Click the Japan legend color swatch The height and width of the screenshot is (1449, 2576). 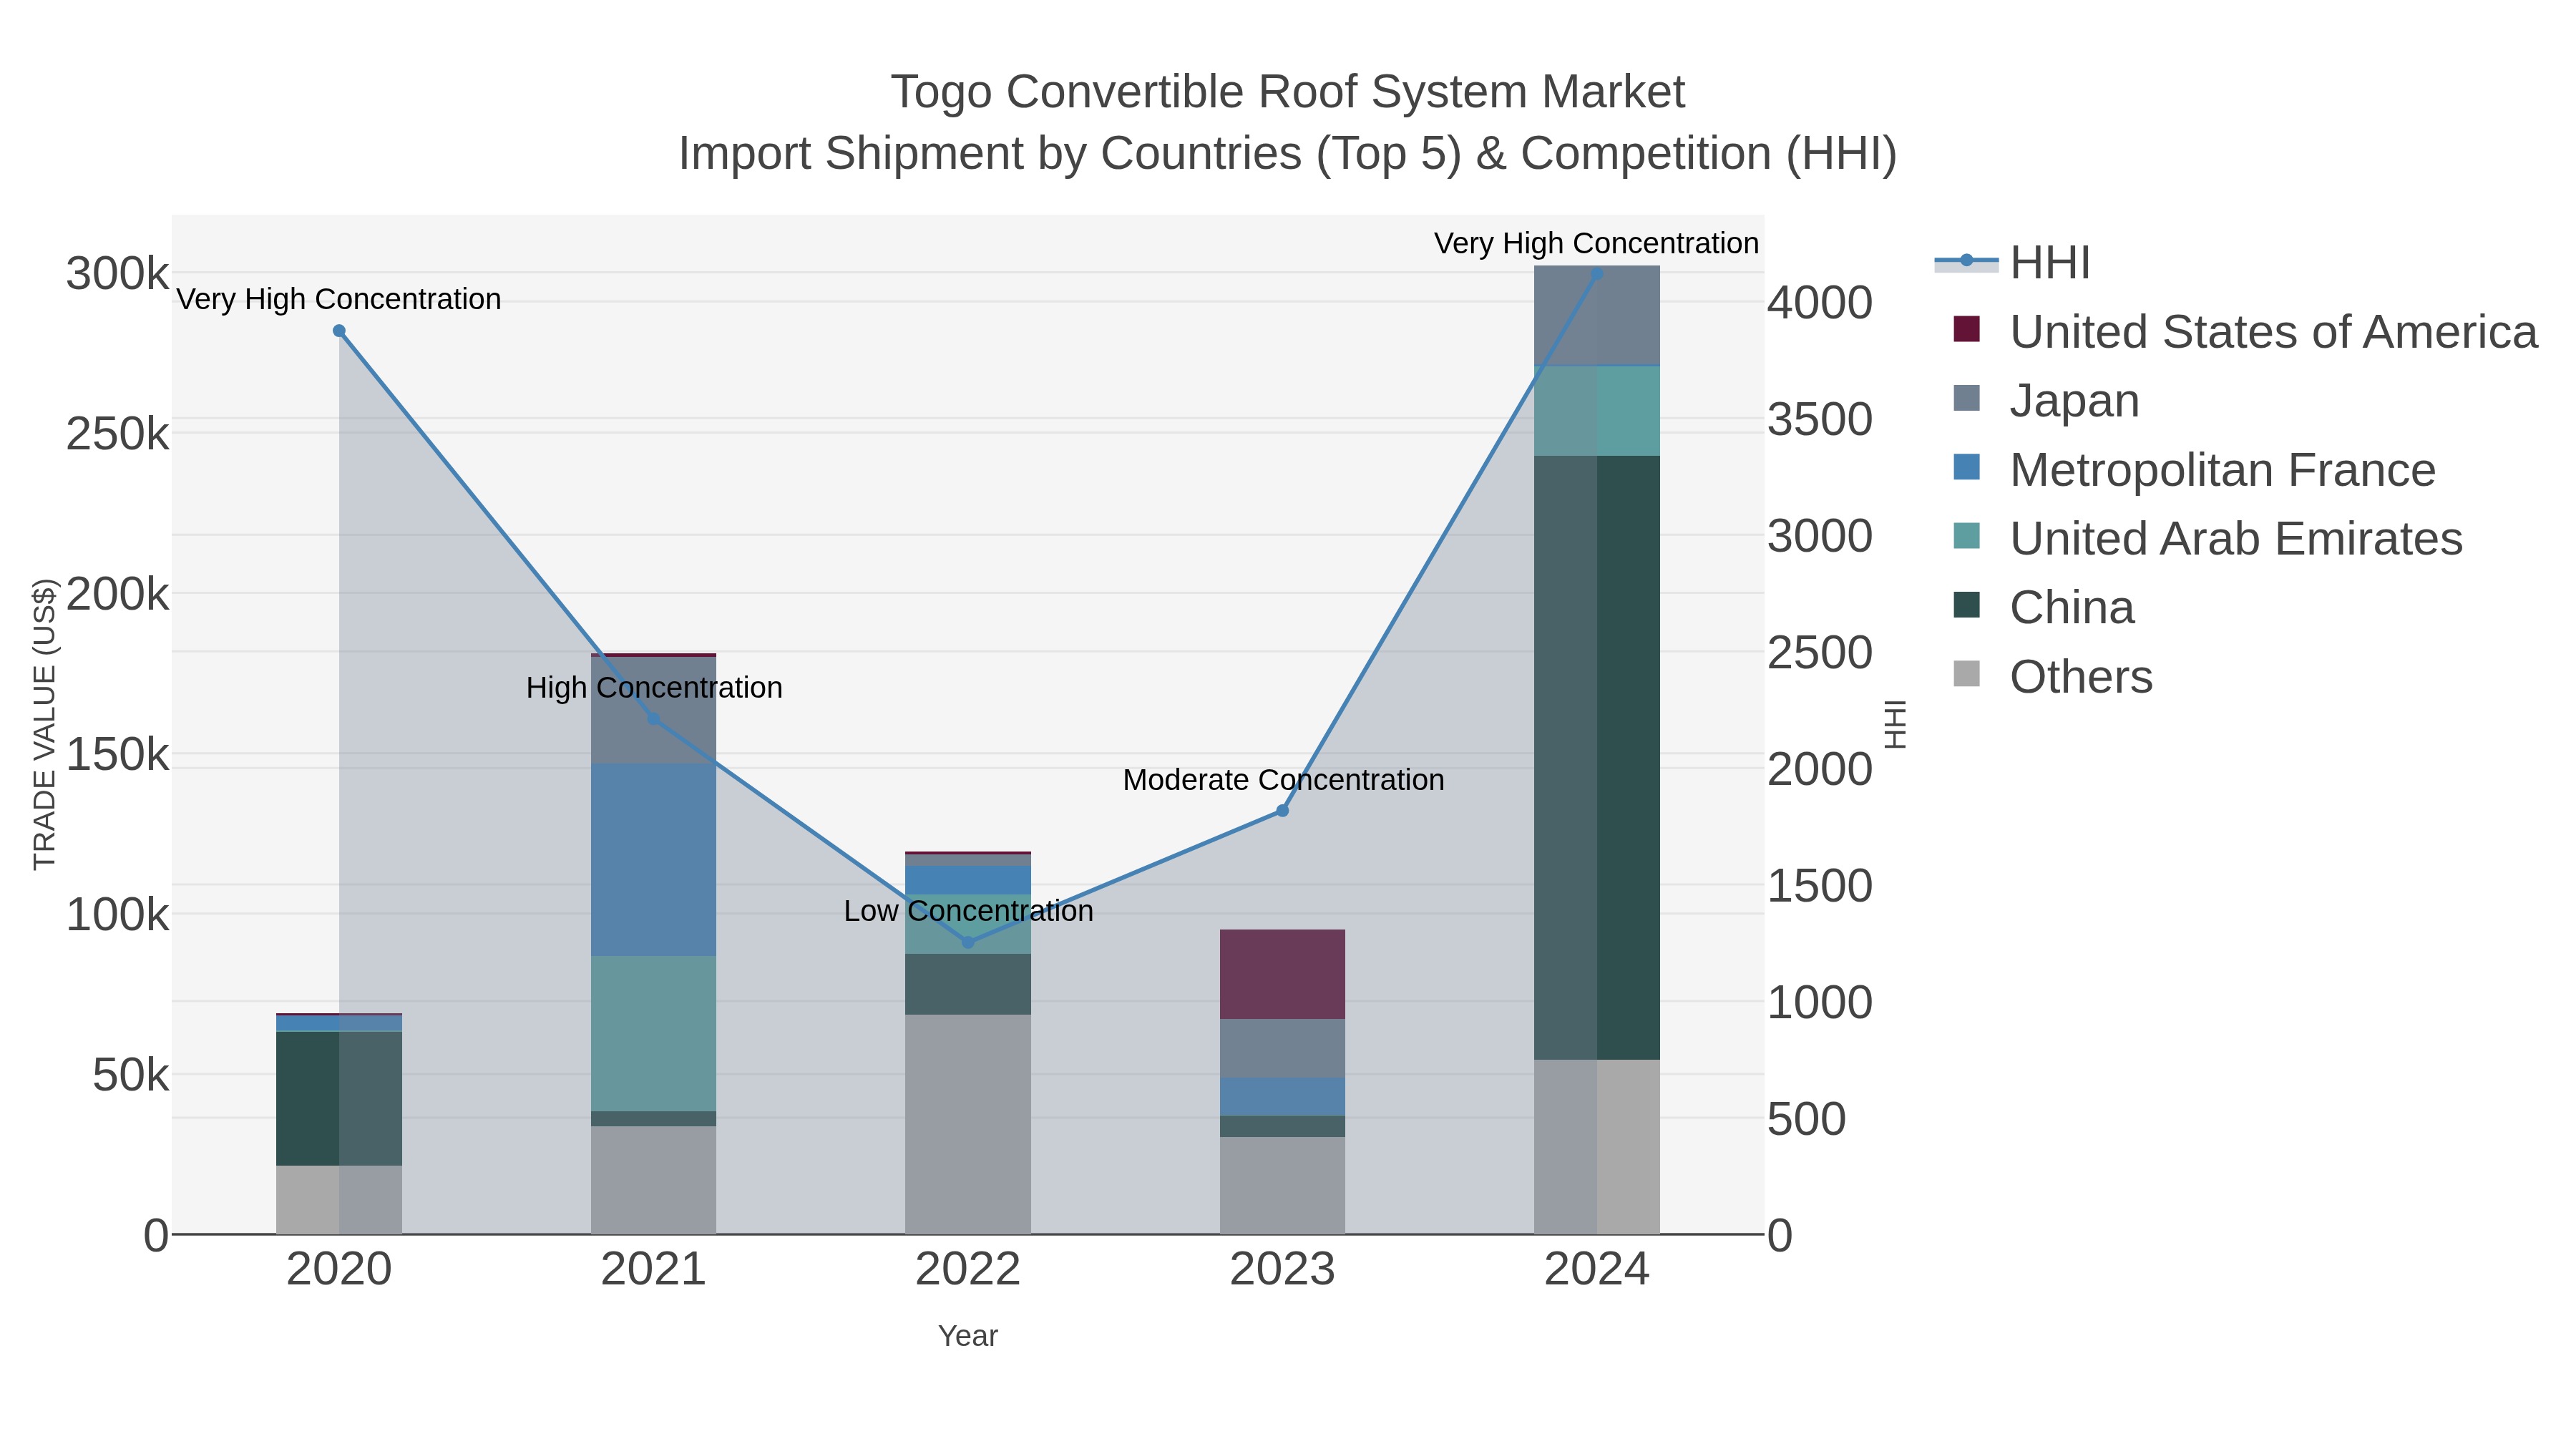click(1966, 398)
